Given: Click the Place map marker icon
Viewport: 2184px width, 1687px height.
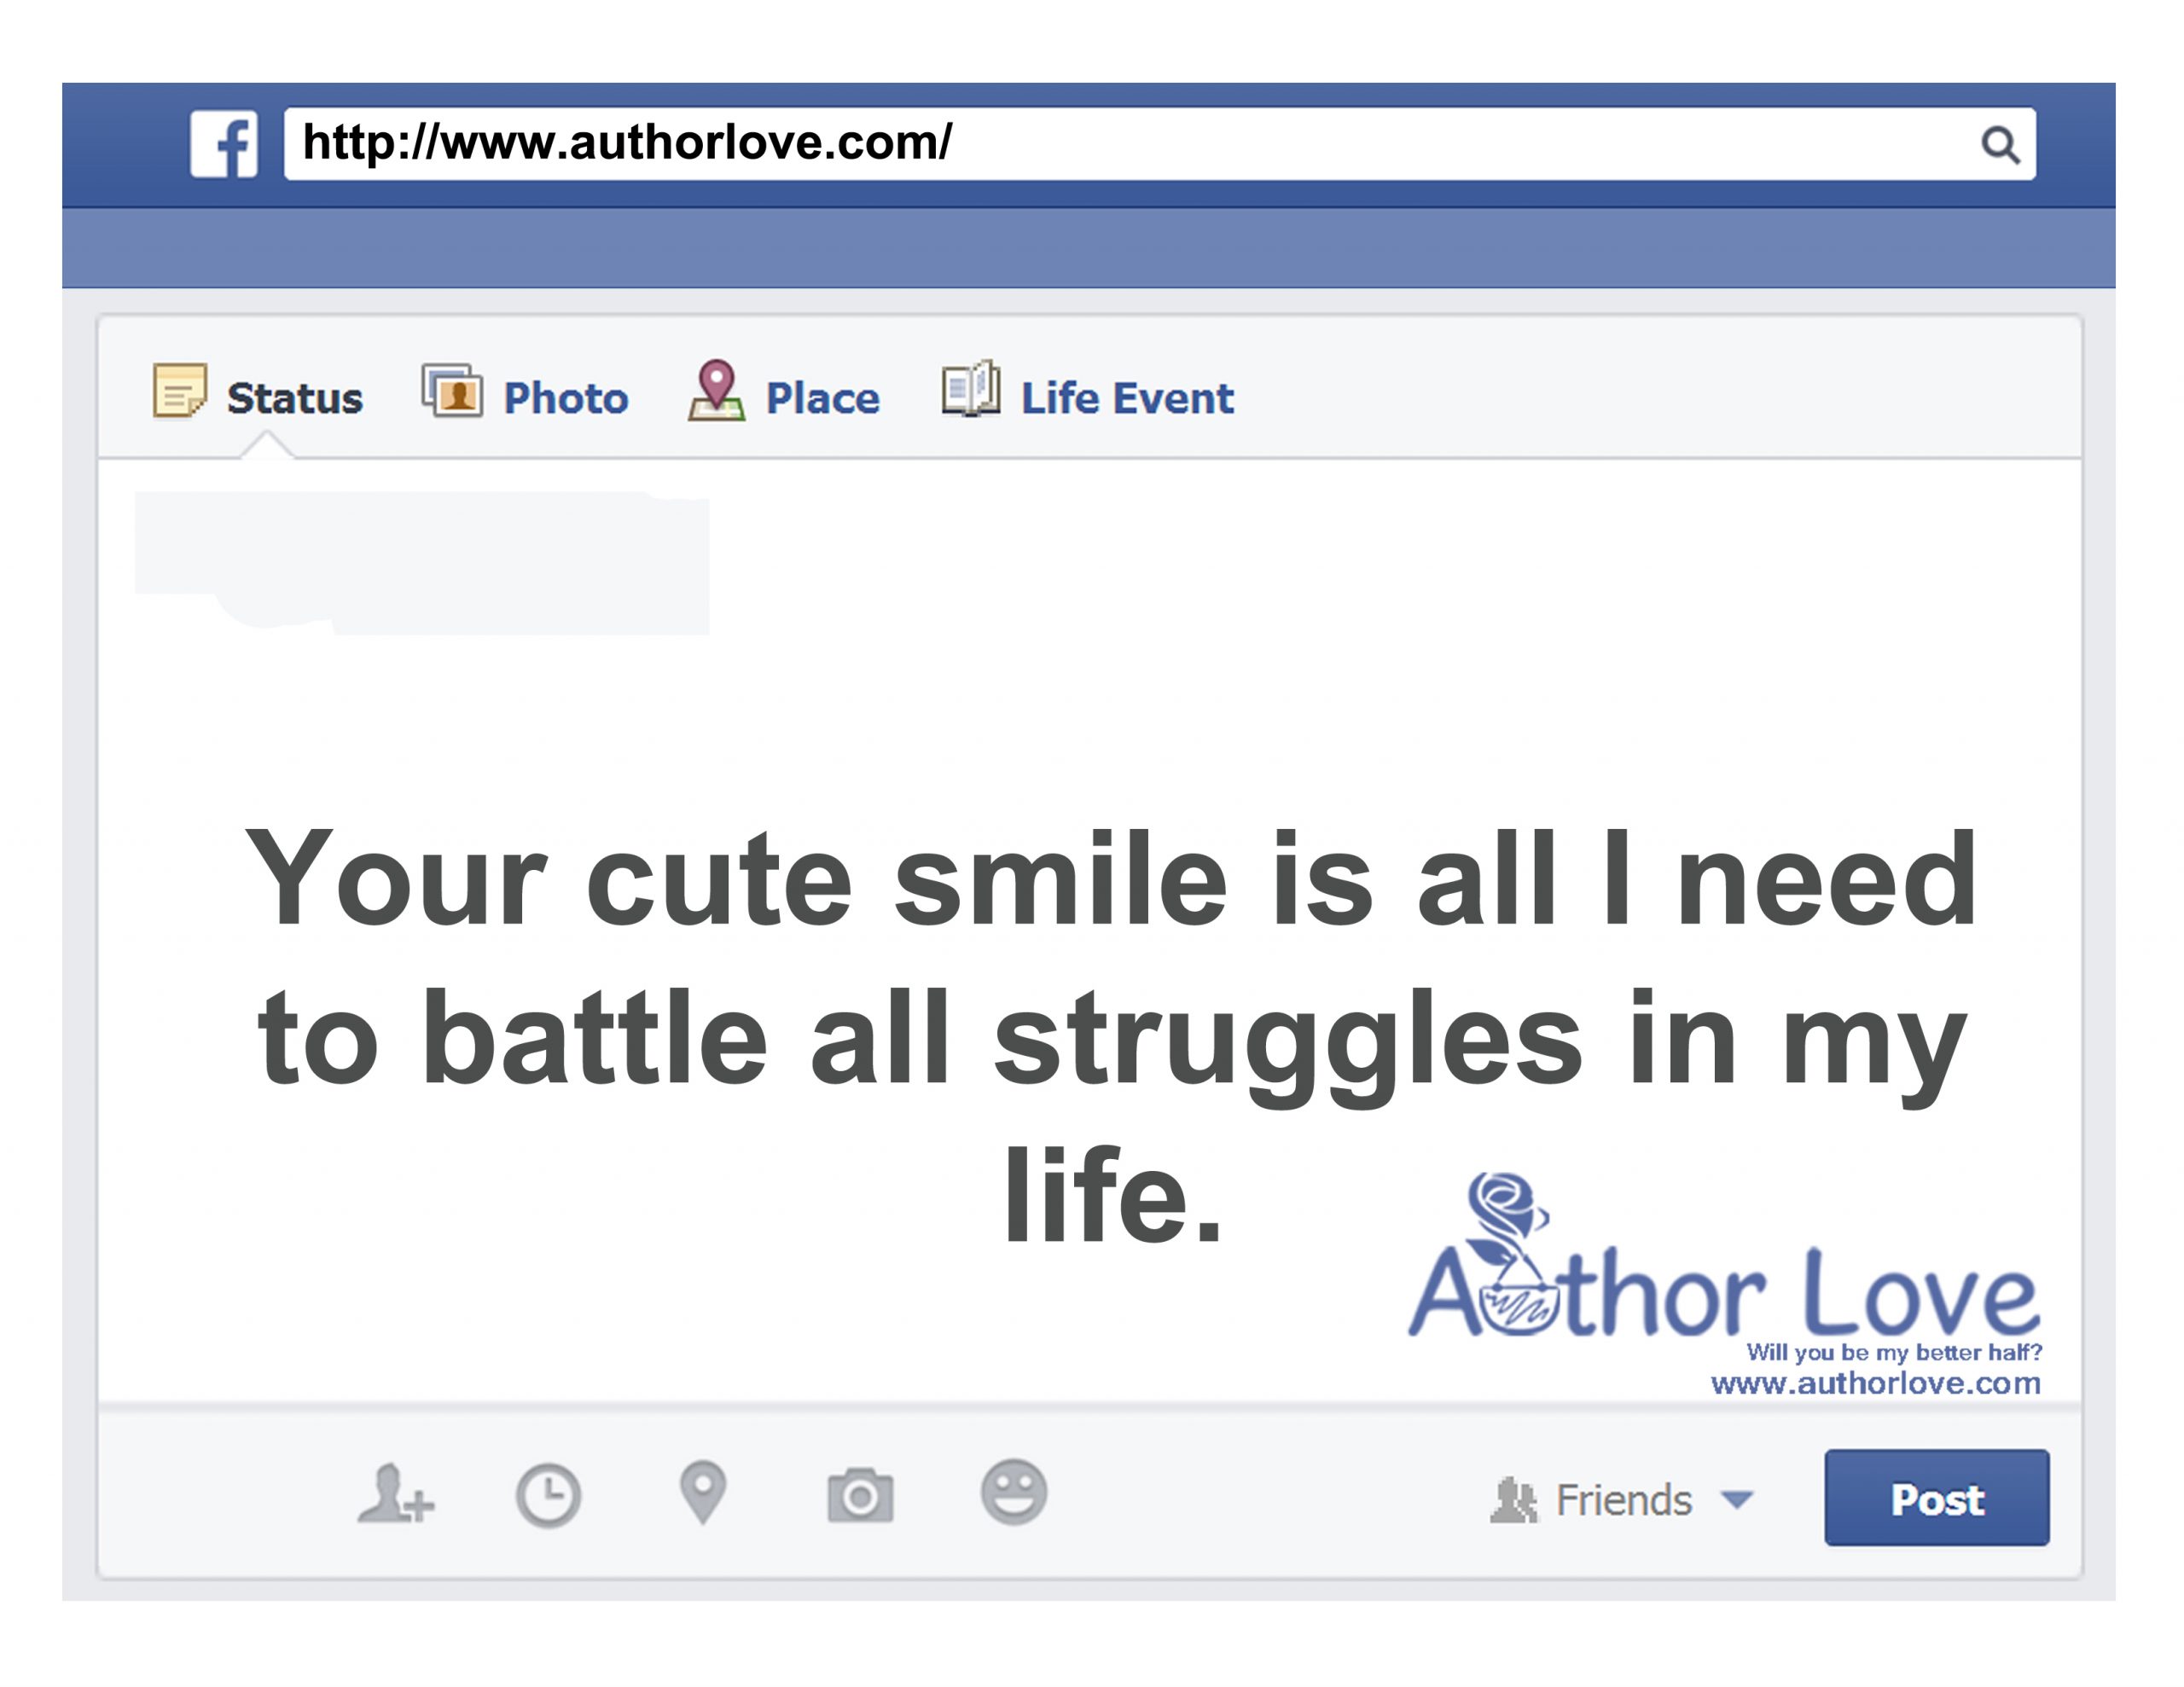Looking at the screenshot, I should (x=716, y=391).
